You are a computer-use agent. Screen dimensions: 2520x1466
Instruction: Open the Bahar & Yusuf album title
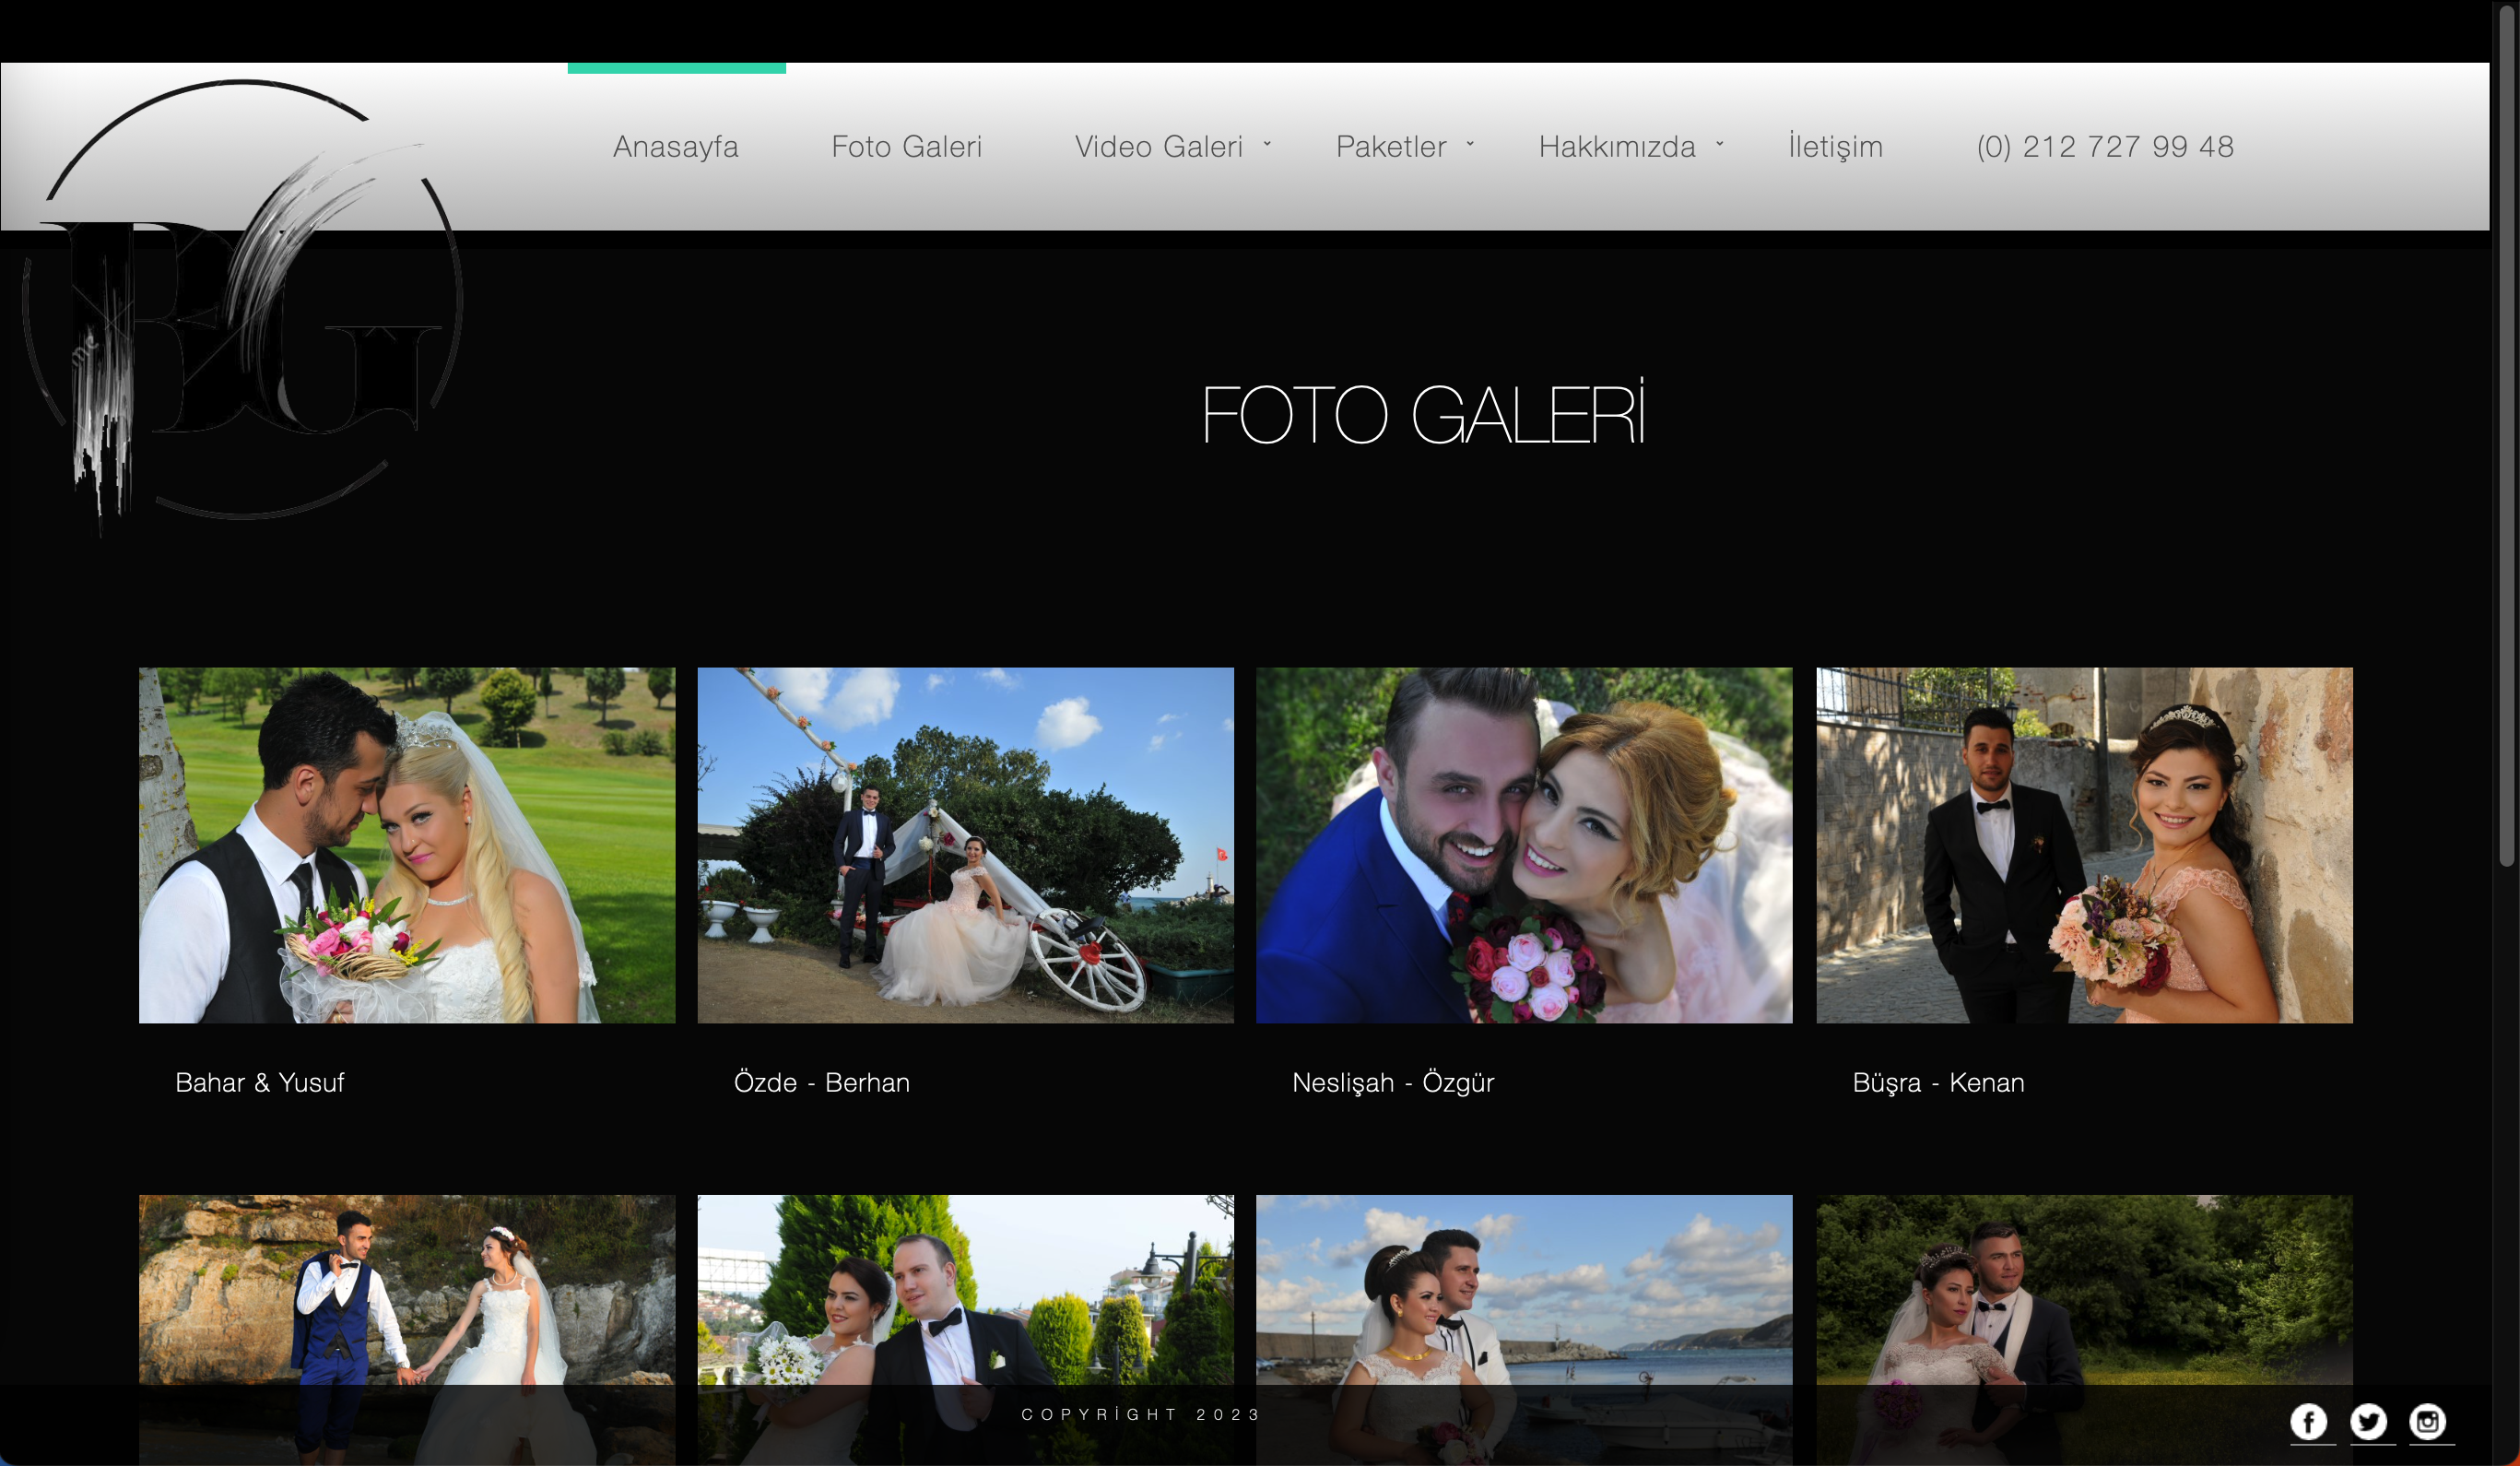[260, 1083]
